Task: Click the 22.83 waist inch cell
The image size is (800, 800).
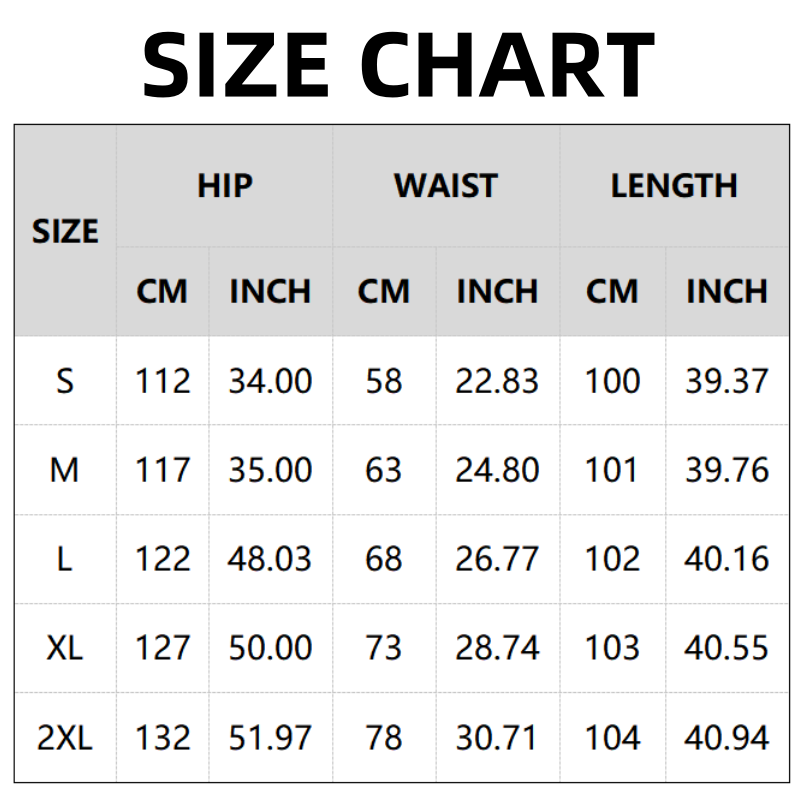Action: [x=497, y=381]
